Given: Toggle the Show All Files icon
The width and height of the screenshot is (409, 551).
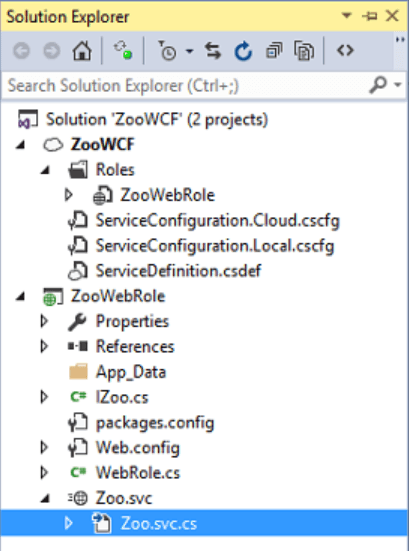Looking at the screenshot, I should click(x=304, y=51).
